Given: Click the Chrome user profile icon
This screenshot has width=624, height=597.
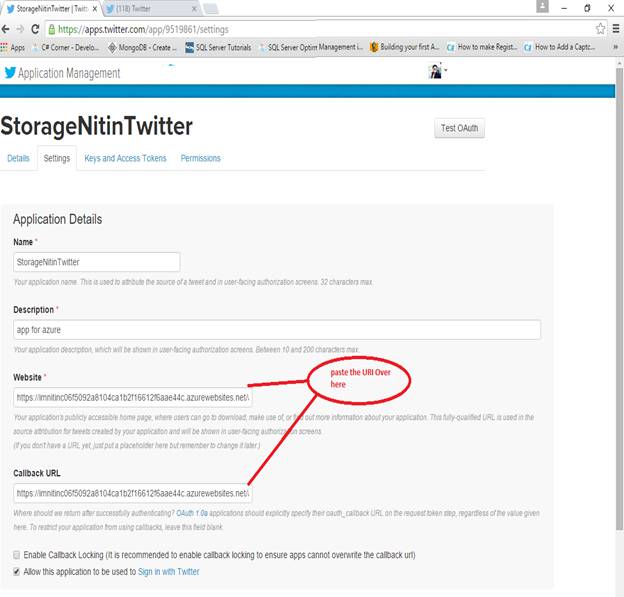Looking at the screenshot, I should pyautogui.click(x=542, y=6).
